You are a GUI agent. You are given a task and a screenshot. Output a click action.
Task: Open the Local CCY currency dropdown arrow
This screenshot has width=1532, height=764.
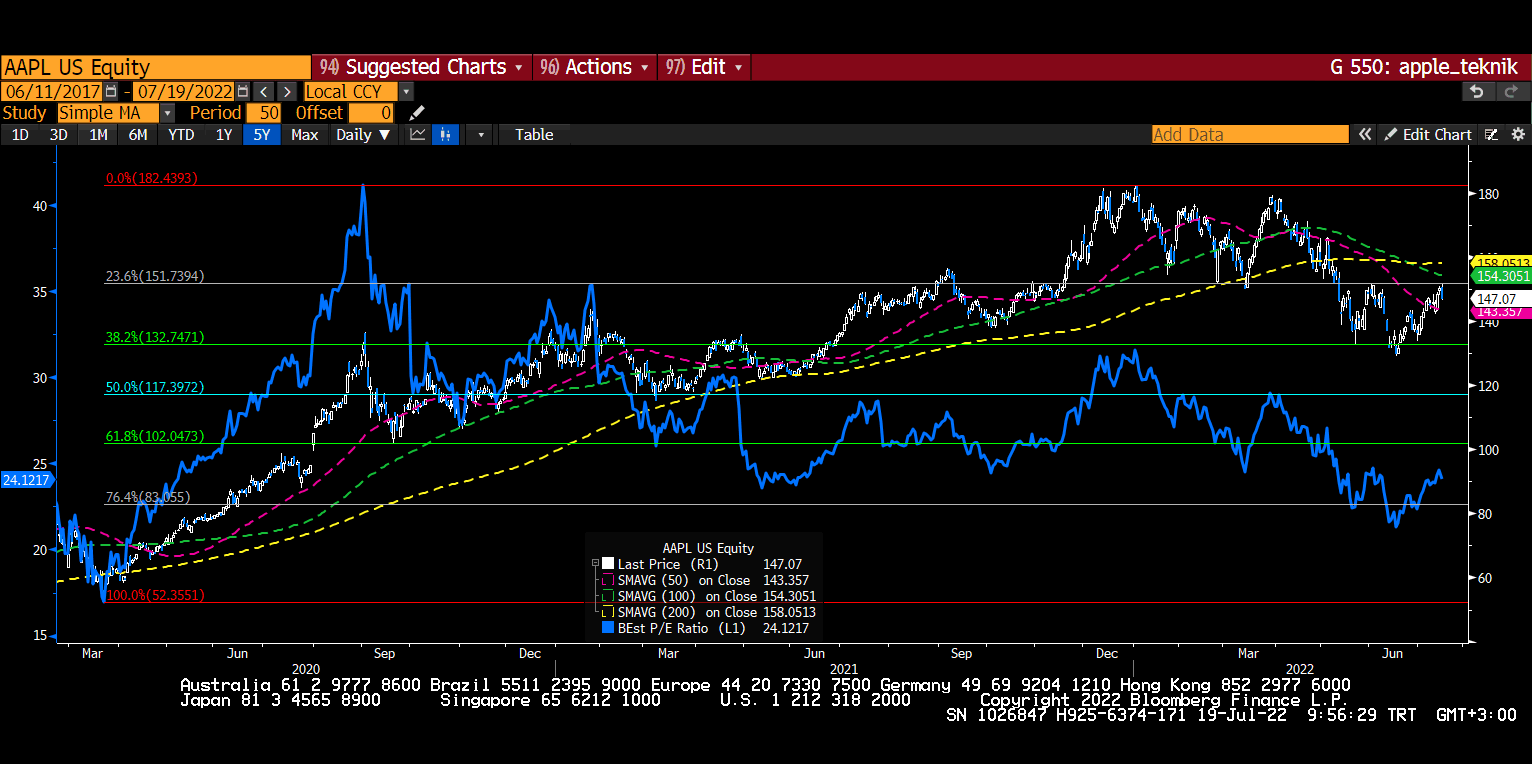click(406, 91)
